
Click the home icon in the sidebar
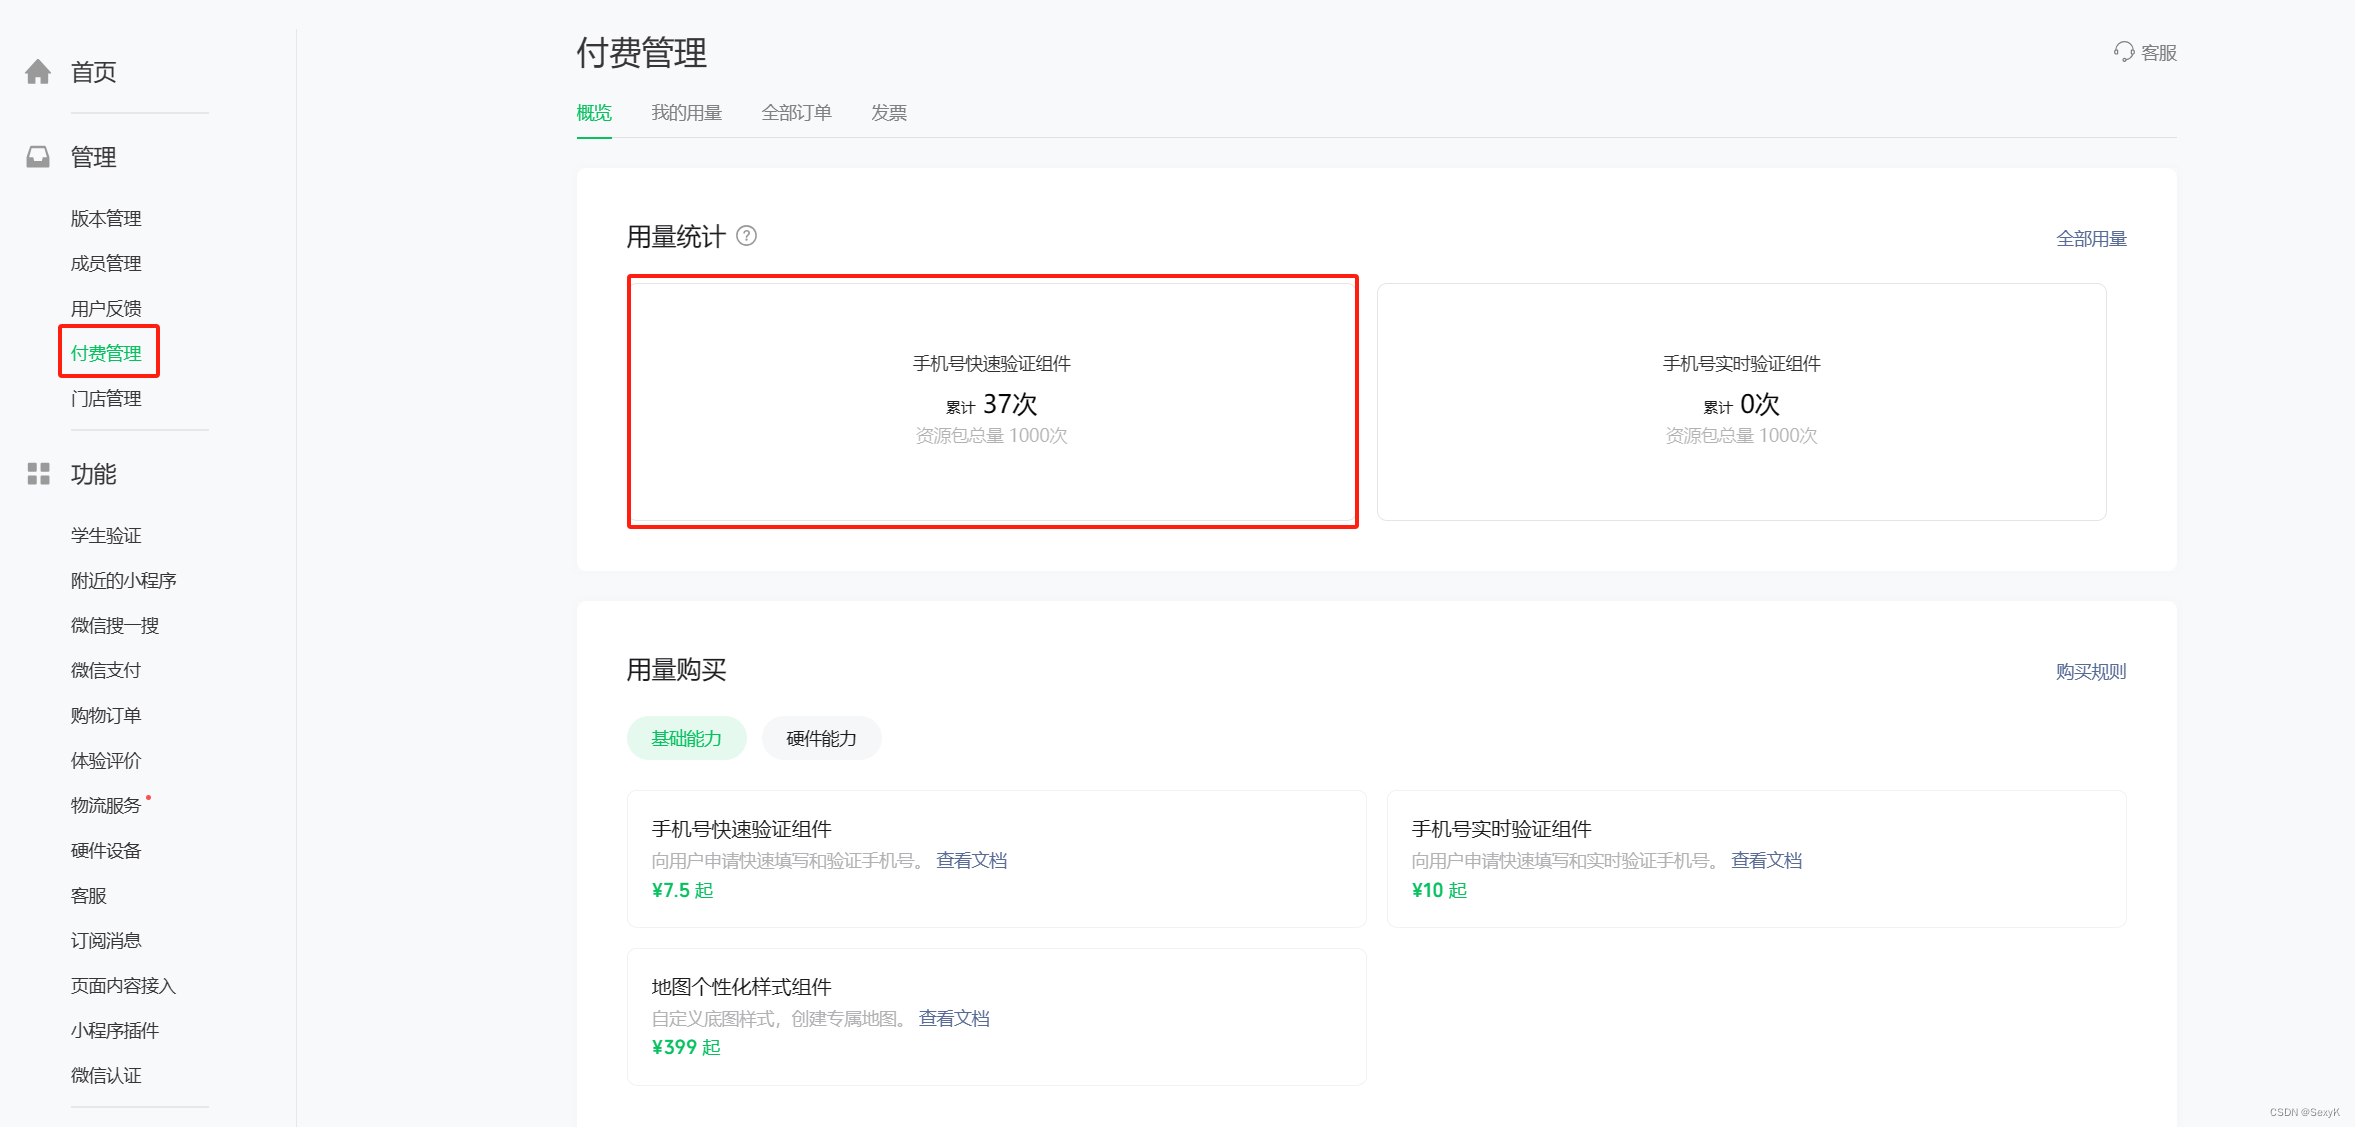pos(38,72)
